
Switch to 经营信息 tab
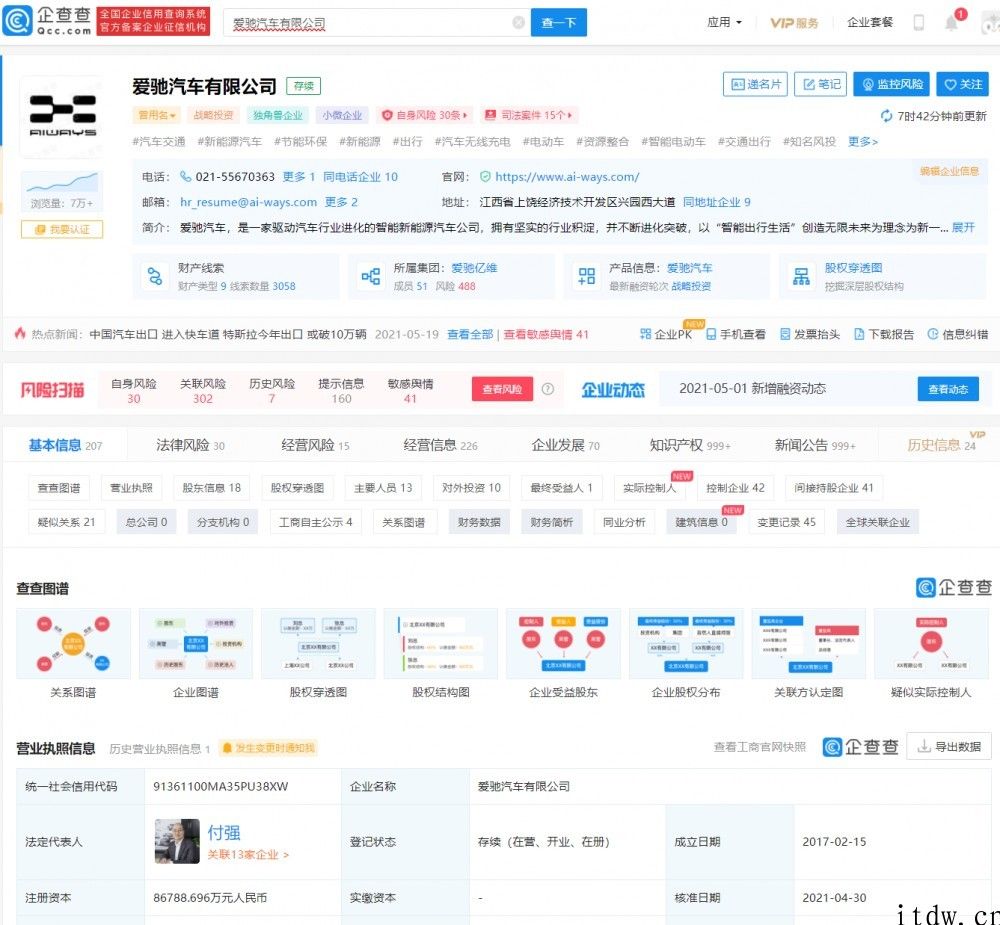tap(440, 445)
